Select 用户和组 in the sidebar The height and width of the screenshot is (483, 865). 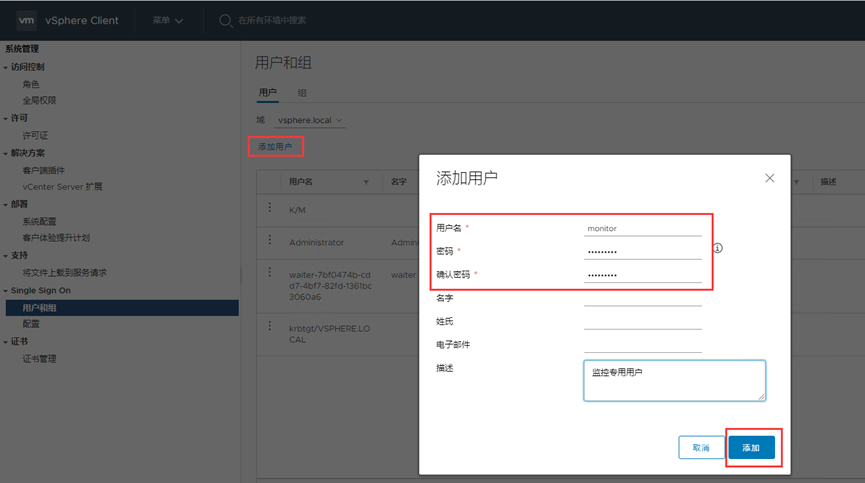[122, 308]
